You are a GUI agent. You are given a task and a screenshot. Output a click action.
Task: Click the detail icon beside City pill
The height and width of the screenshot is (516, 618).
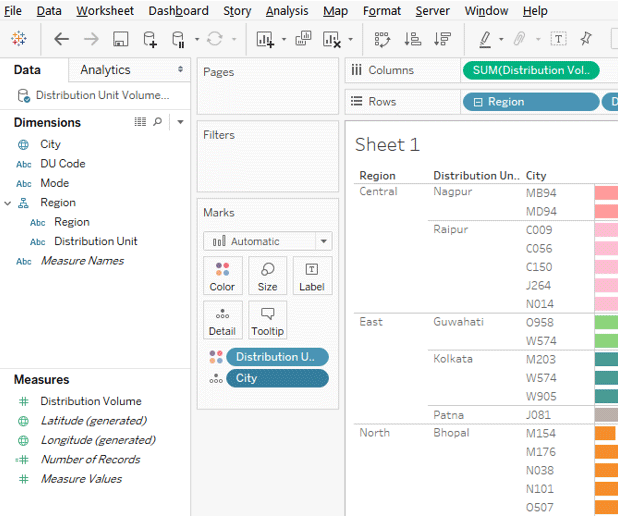click(216, 378)
